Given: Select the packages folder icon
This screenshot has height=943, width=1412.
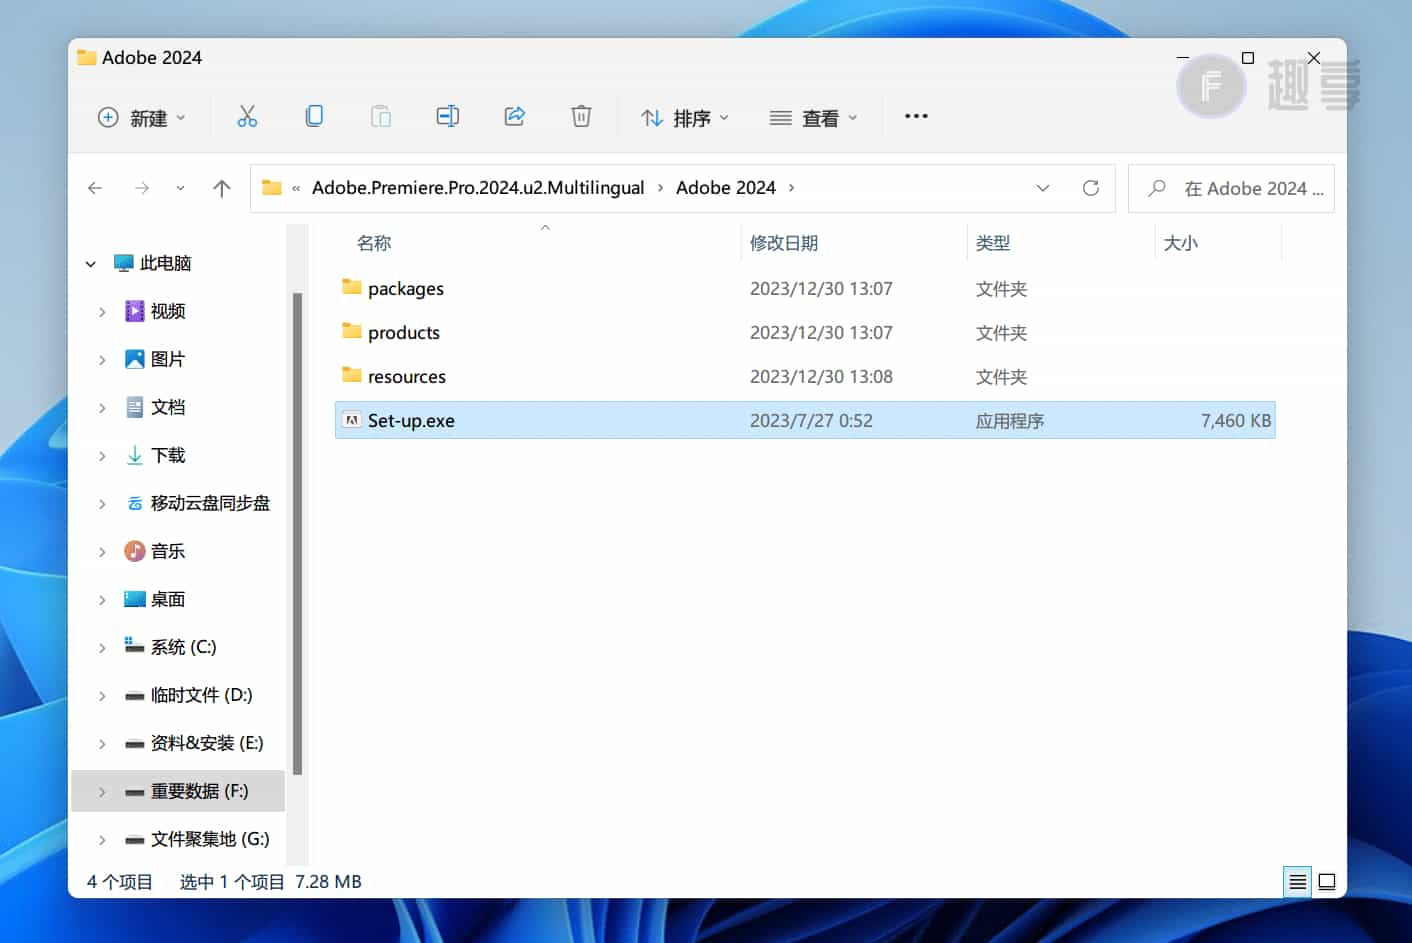Looking at the screenshot, I should (x=352, y=287).
